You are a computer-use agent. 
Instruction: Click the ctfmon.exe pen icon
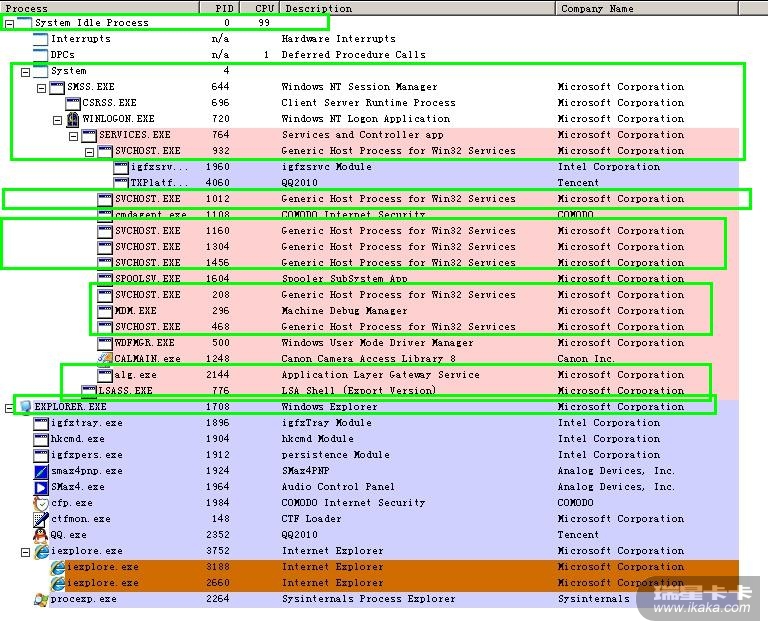[x=41, y=519]
